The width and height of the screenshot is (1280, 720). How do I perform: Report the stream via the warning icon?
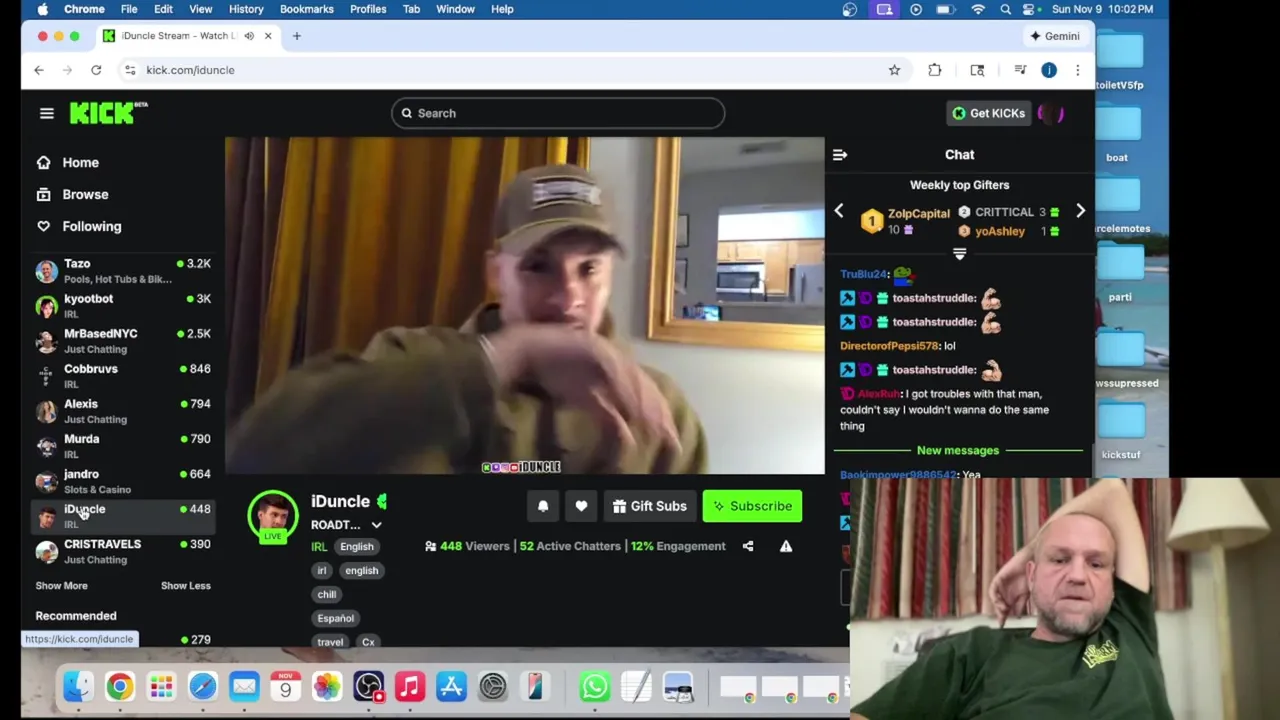click(x=786, y=546)
